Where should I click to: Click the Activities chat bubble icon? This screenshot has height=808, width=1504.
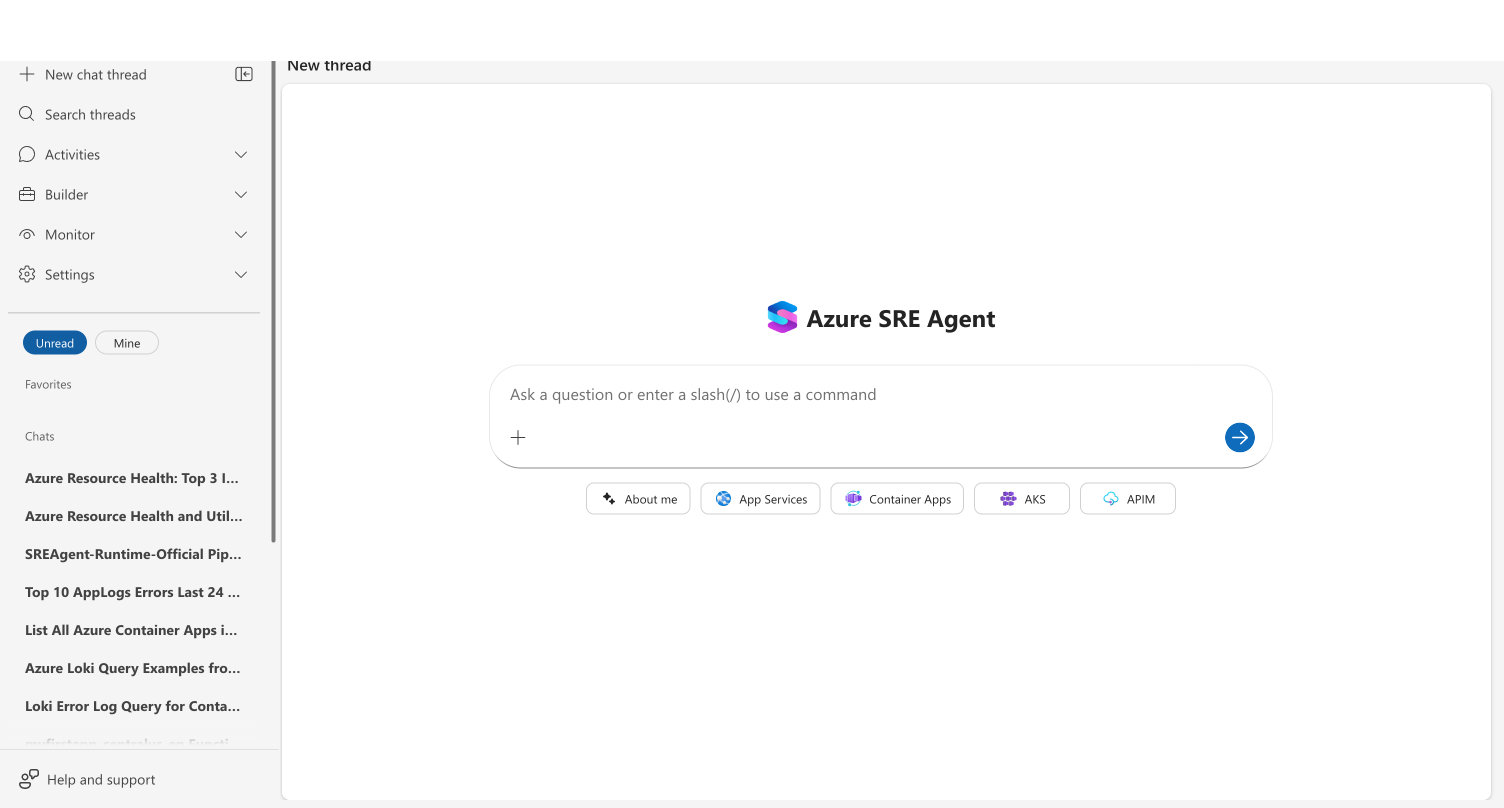(x=27, y=154)
